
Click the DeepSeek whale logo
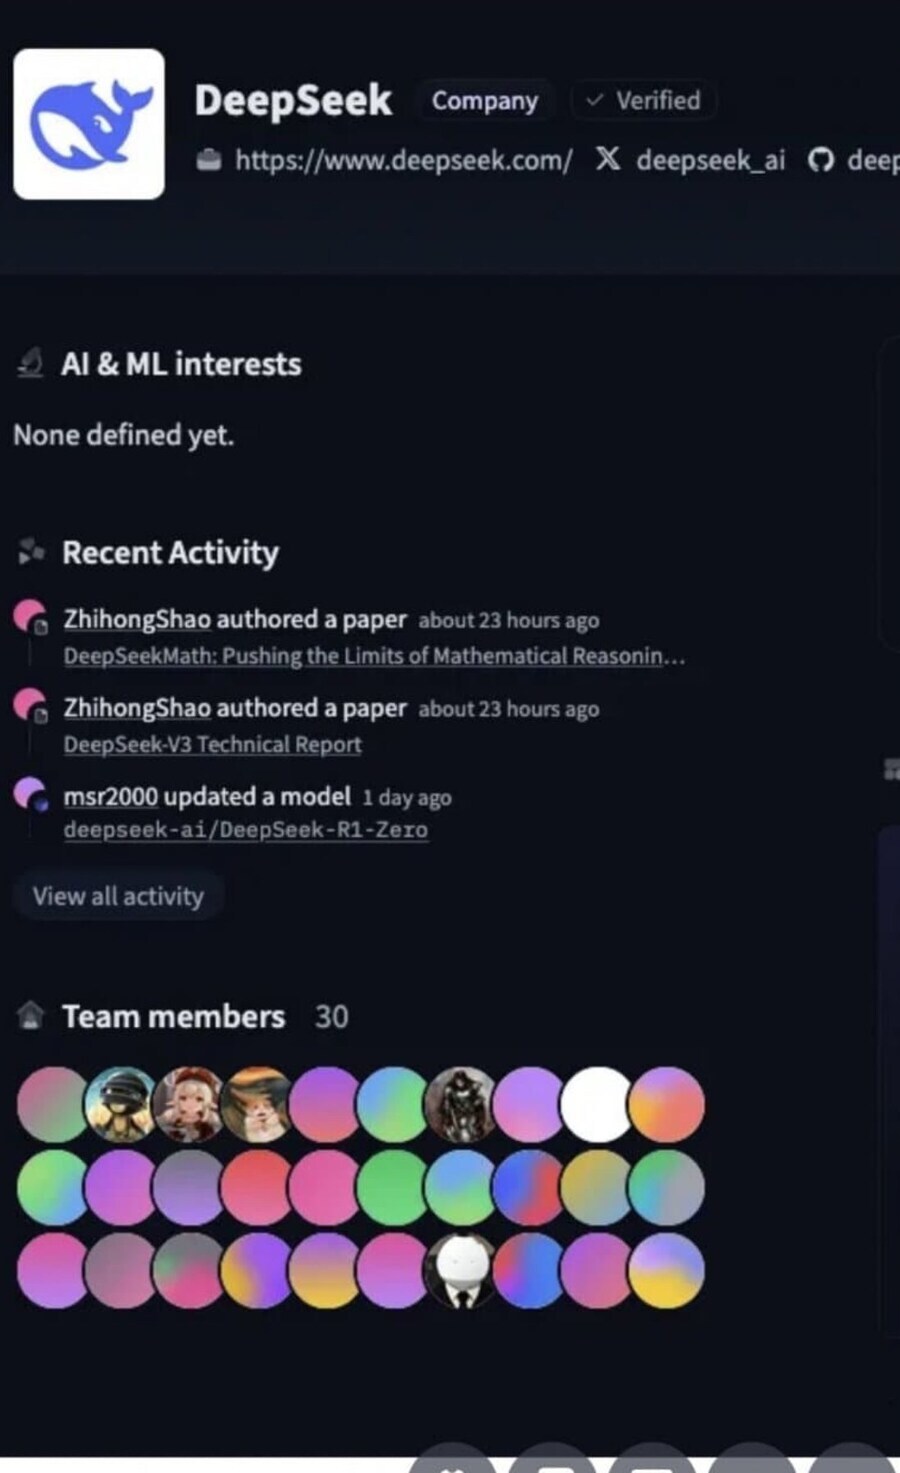89,124
